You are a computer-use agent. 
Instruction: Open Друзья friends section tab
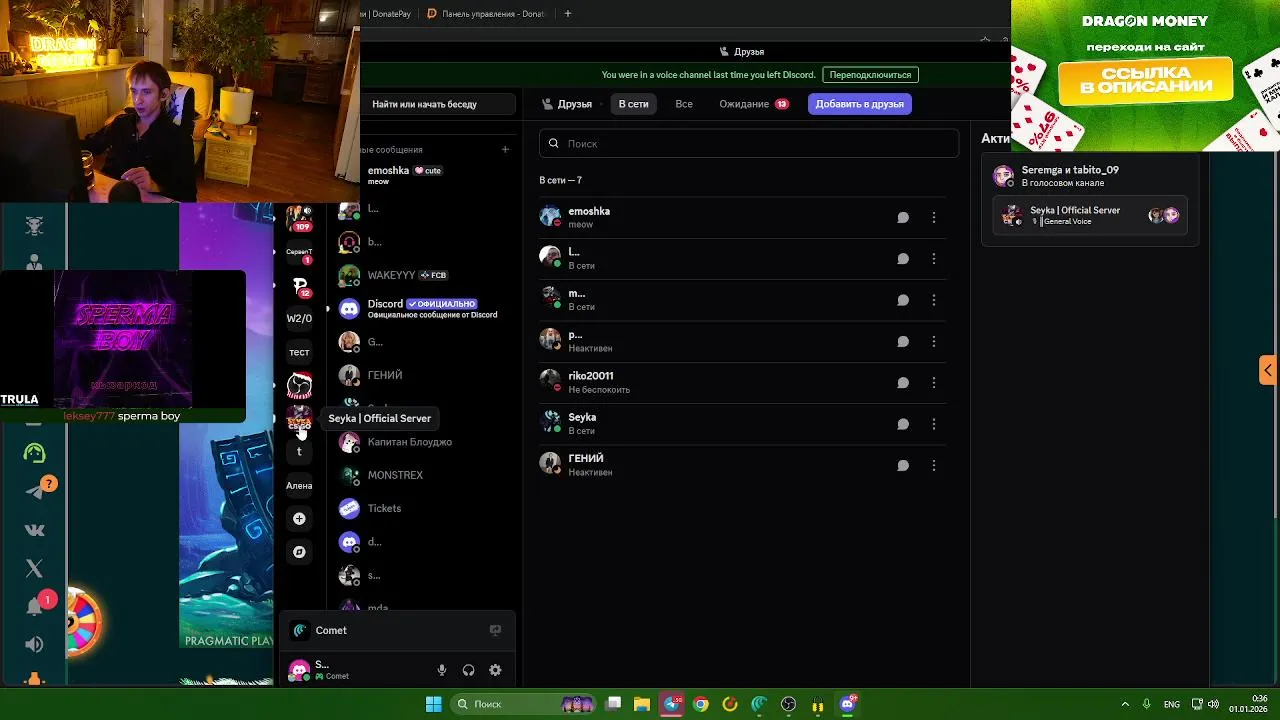click(567, 104)
